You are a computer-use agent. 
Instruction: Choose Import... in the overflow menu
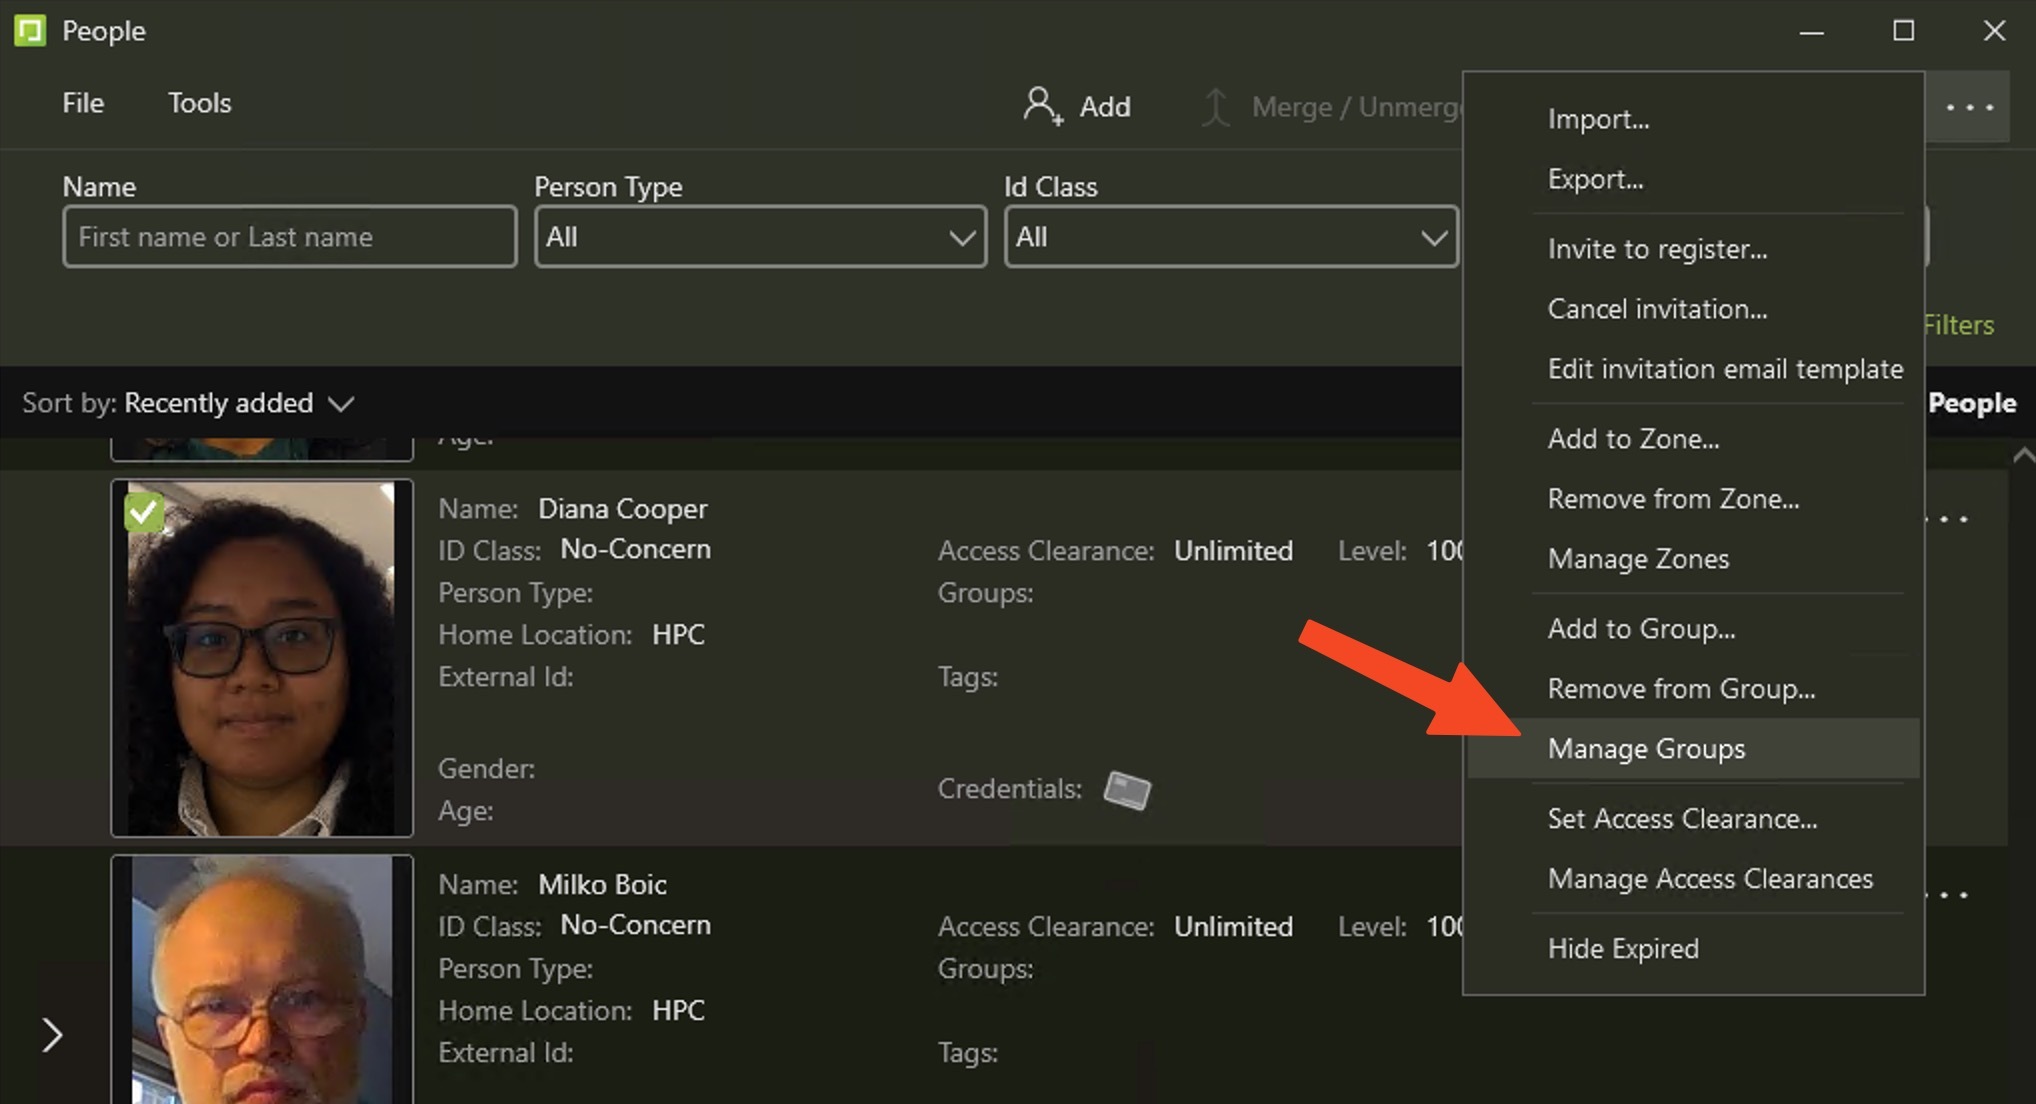point(1598,119)
